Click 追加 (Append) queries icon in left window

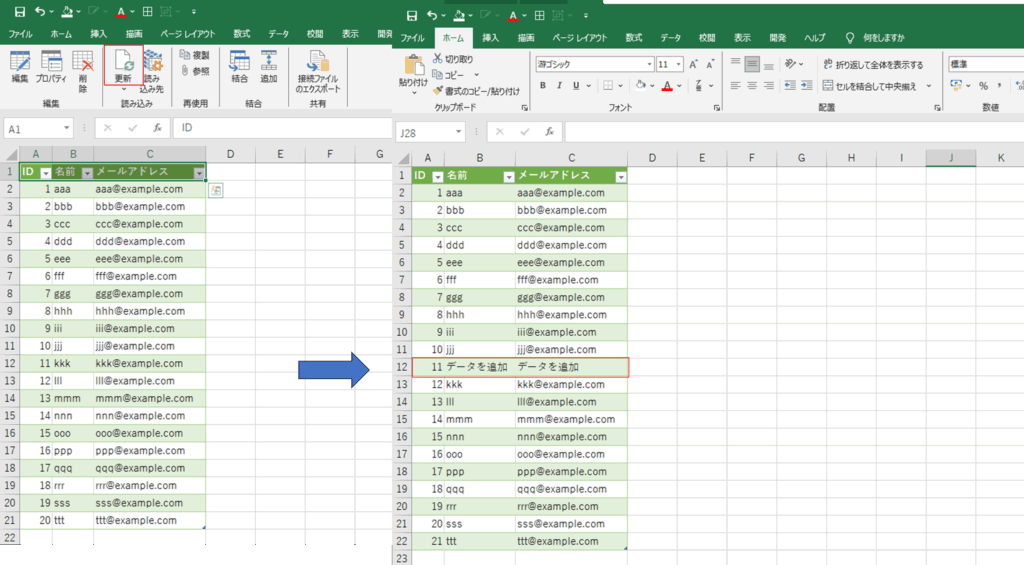click(x=268, y=67)
